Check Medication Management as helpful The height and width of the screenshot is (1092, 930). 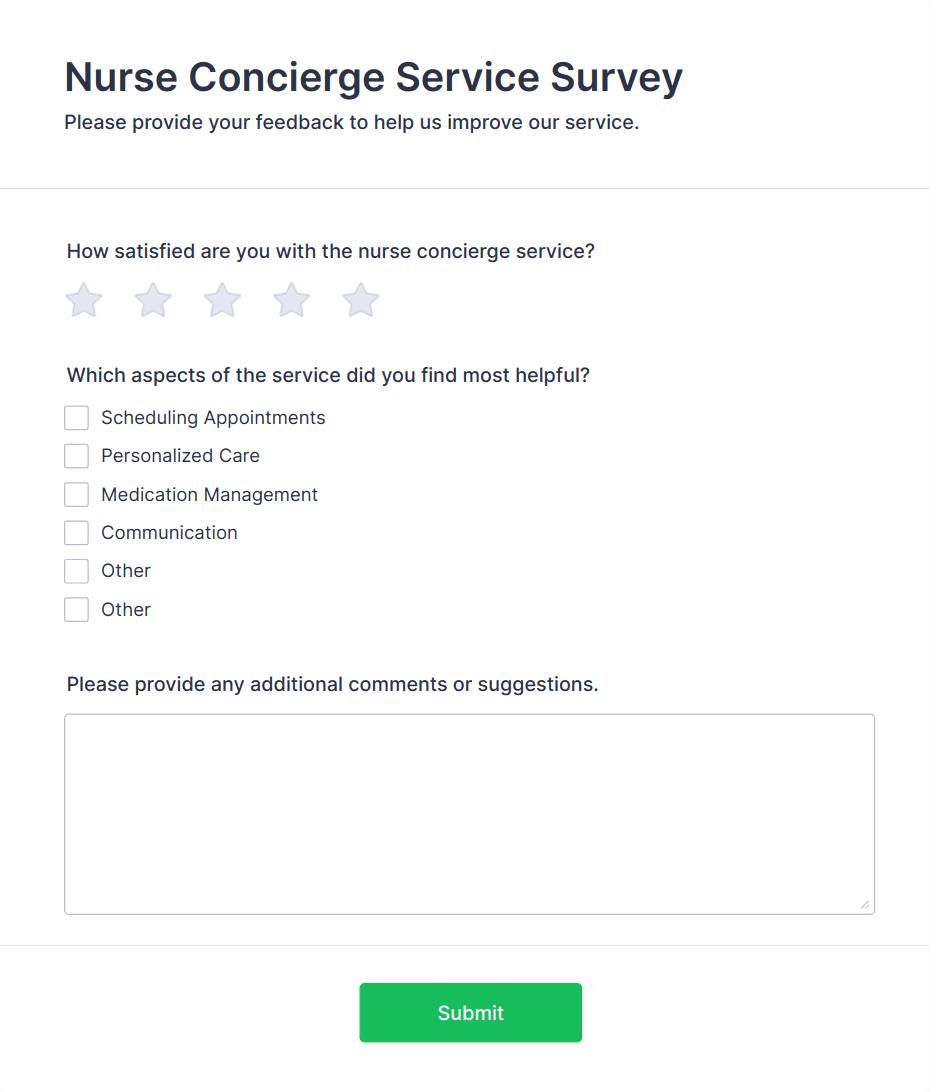click(76, 494)
